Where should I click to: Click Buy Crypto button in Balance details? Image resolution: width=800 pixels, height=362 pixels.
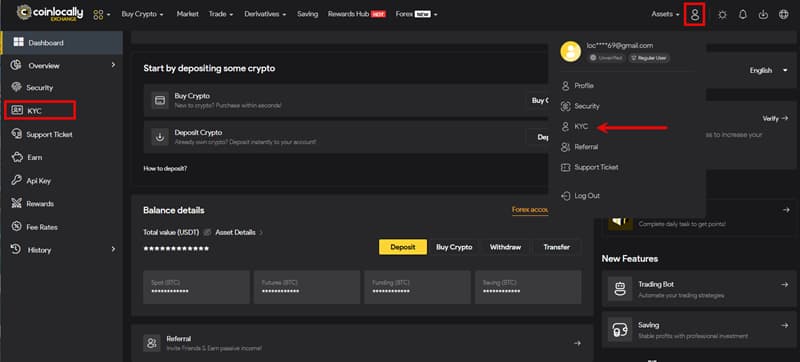click(x=454, y=247)
